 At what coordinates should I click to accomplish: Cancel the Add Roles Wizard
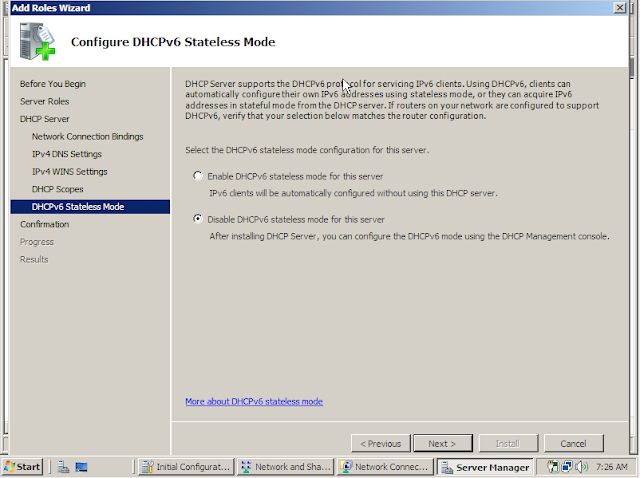573,443
